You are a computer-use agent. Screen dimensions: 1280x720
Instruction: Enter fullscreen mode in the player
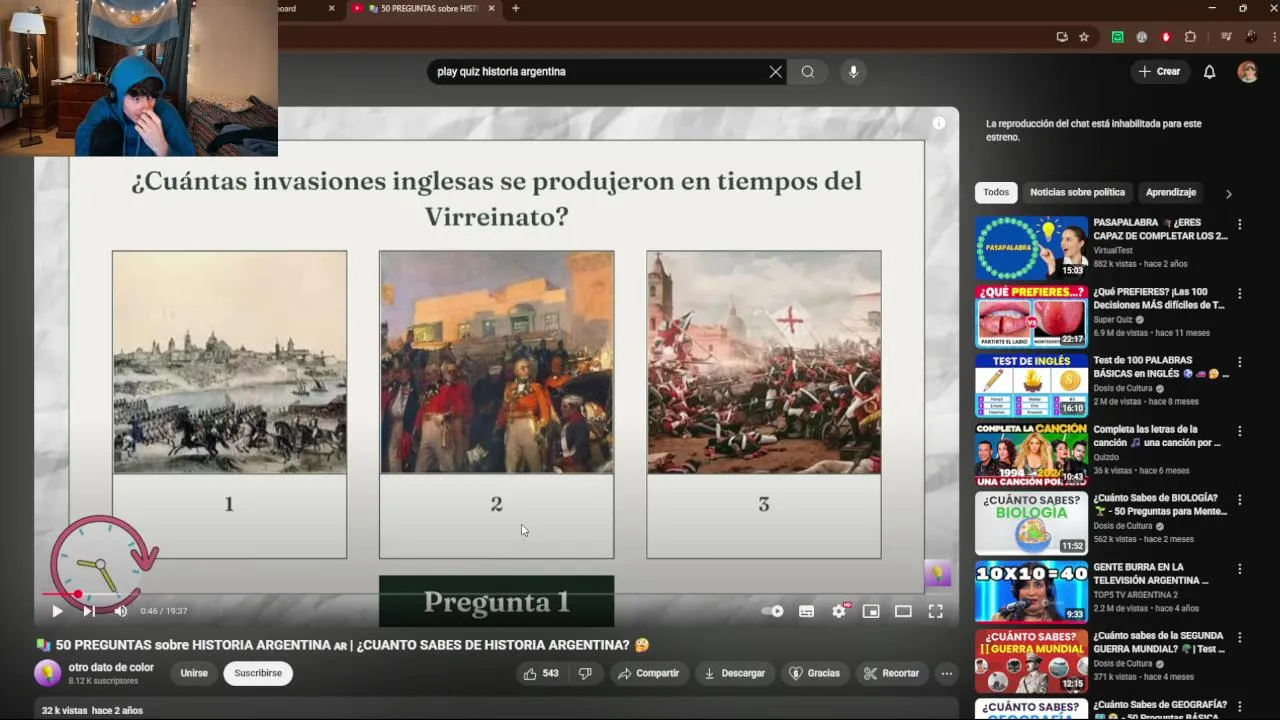pos(935,611)
